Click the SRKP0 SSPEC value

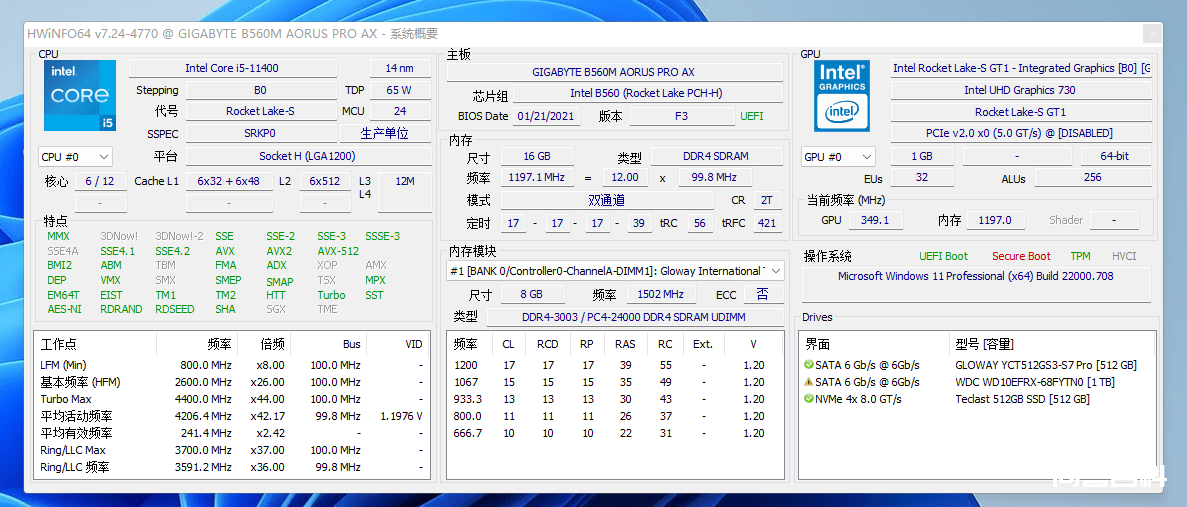(x=260, y=133)
